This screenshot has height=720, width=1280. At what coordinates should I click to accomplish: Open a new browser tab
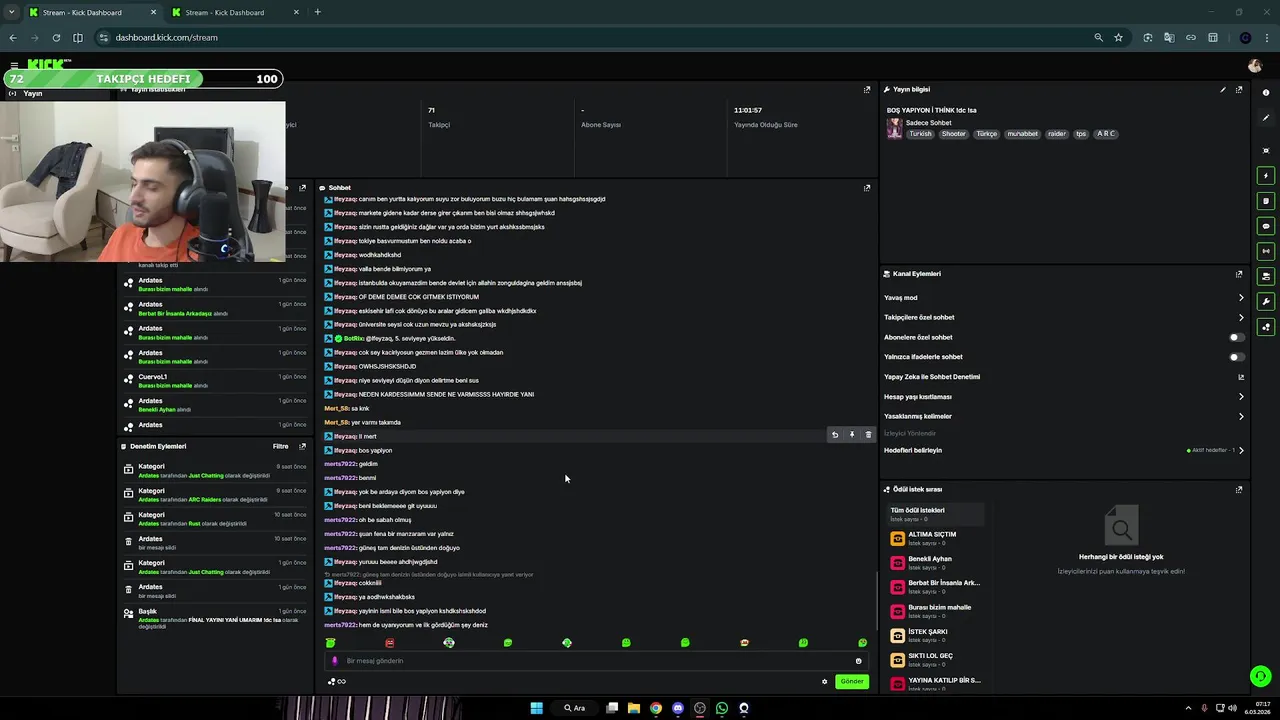click(317, 12)
